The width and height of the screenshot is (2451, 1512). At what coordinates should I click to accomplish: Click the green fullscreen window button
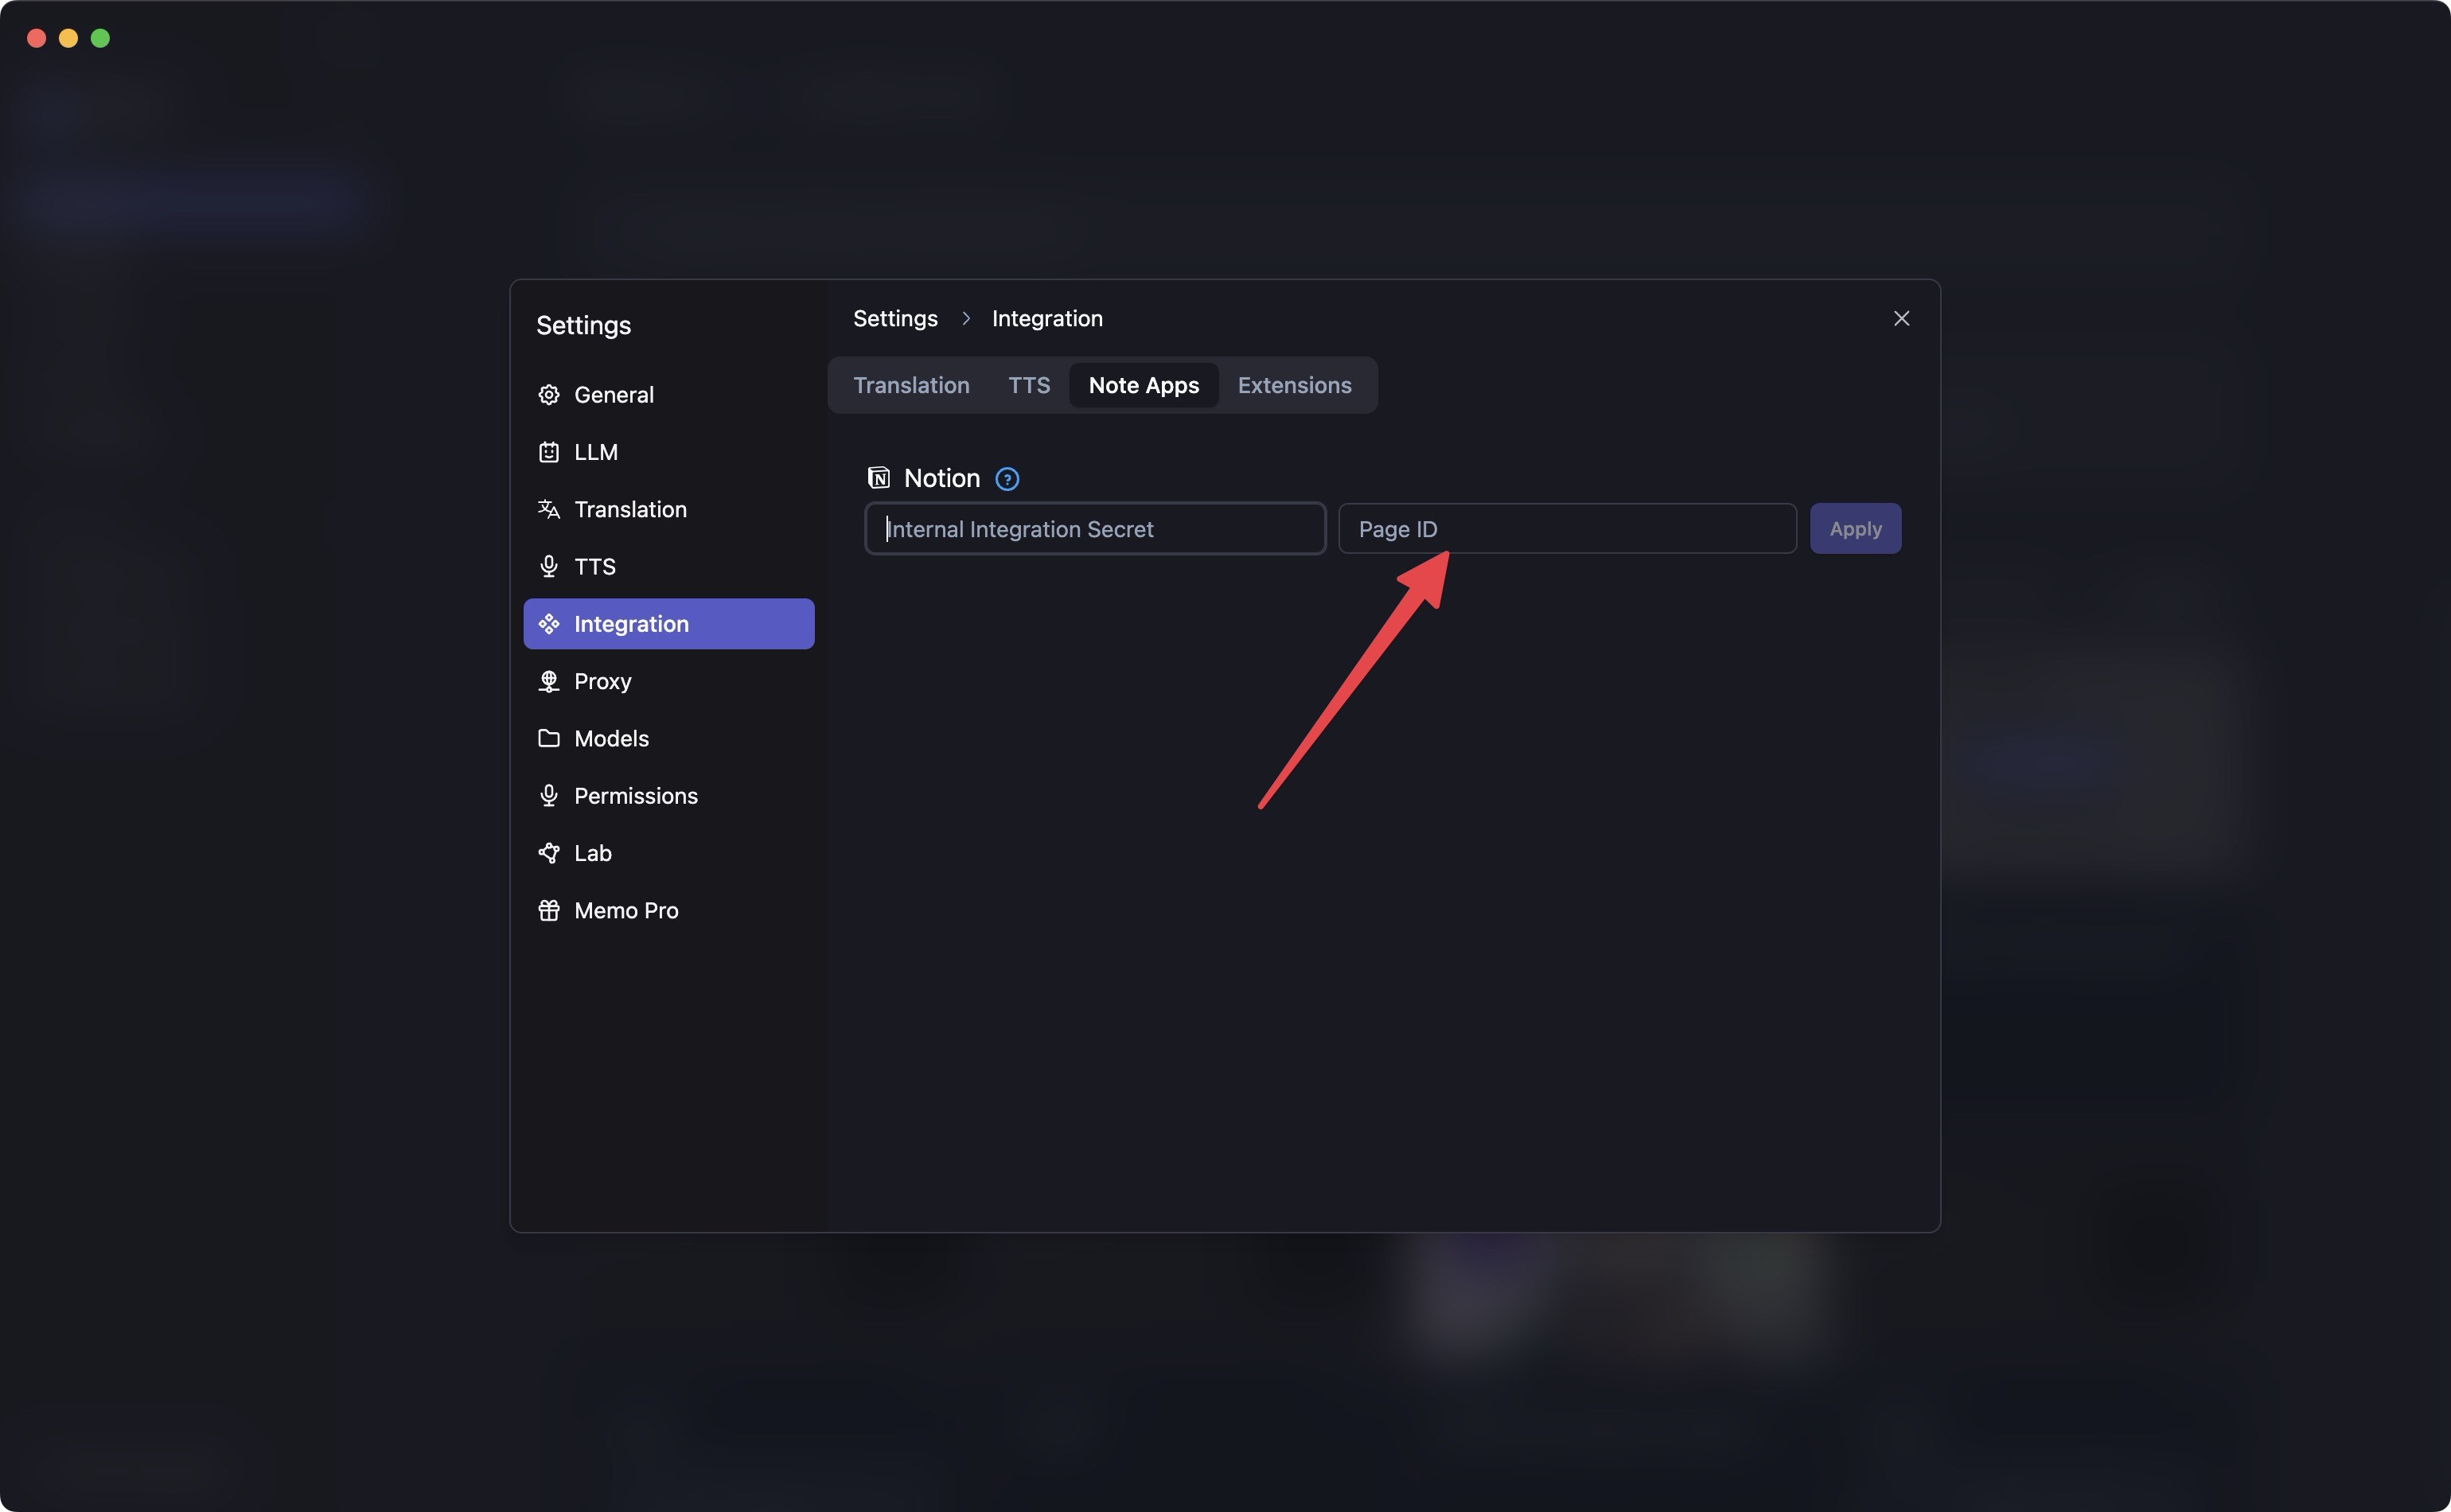coord(100,38)
